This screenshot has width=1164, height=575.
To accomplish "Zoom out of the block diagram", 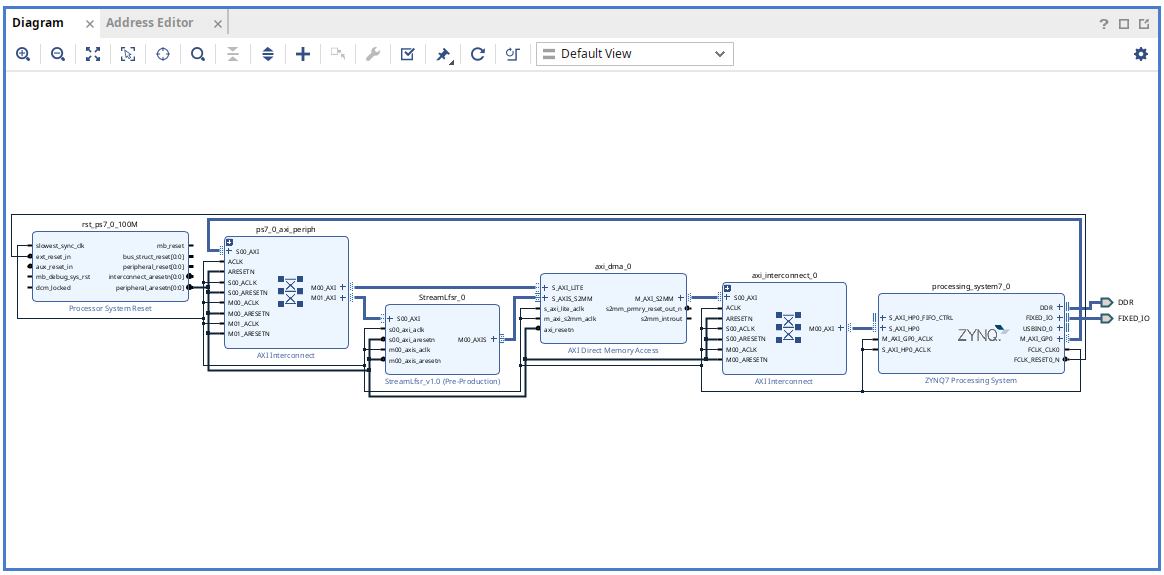I will [58, 54].
